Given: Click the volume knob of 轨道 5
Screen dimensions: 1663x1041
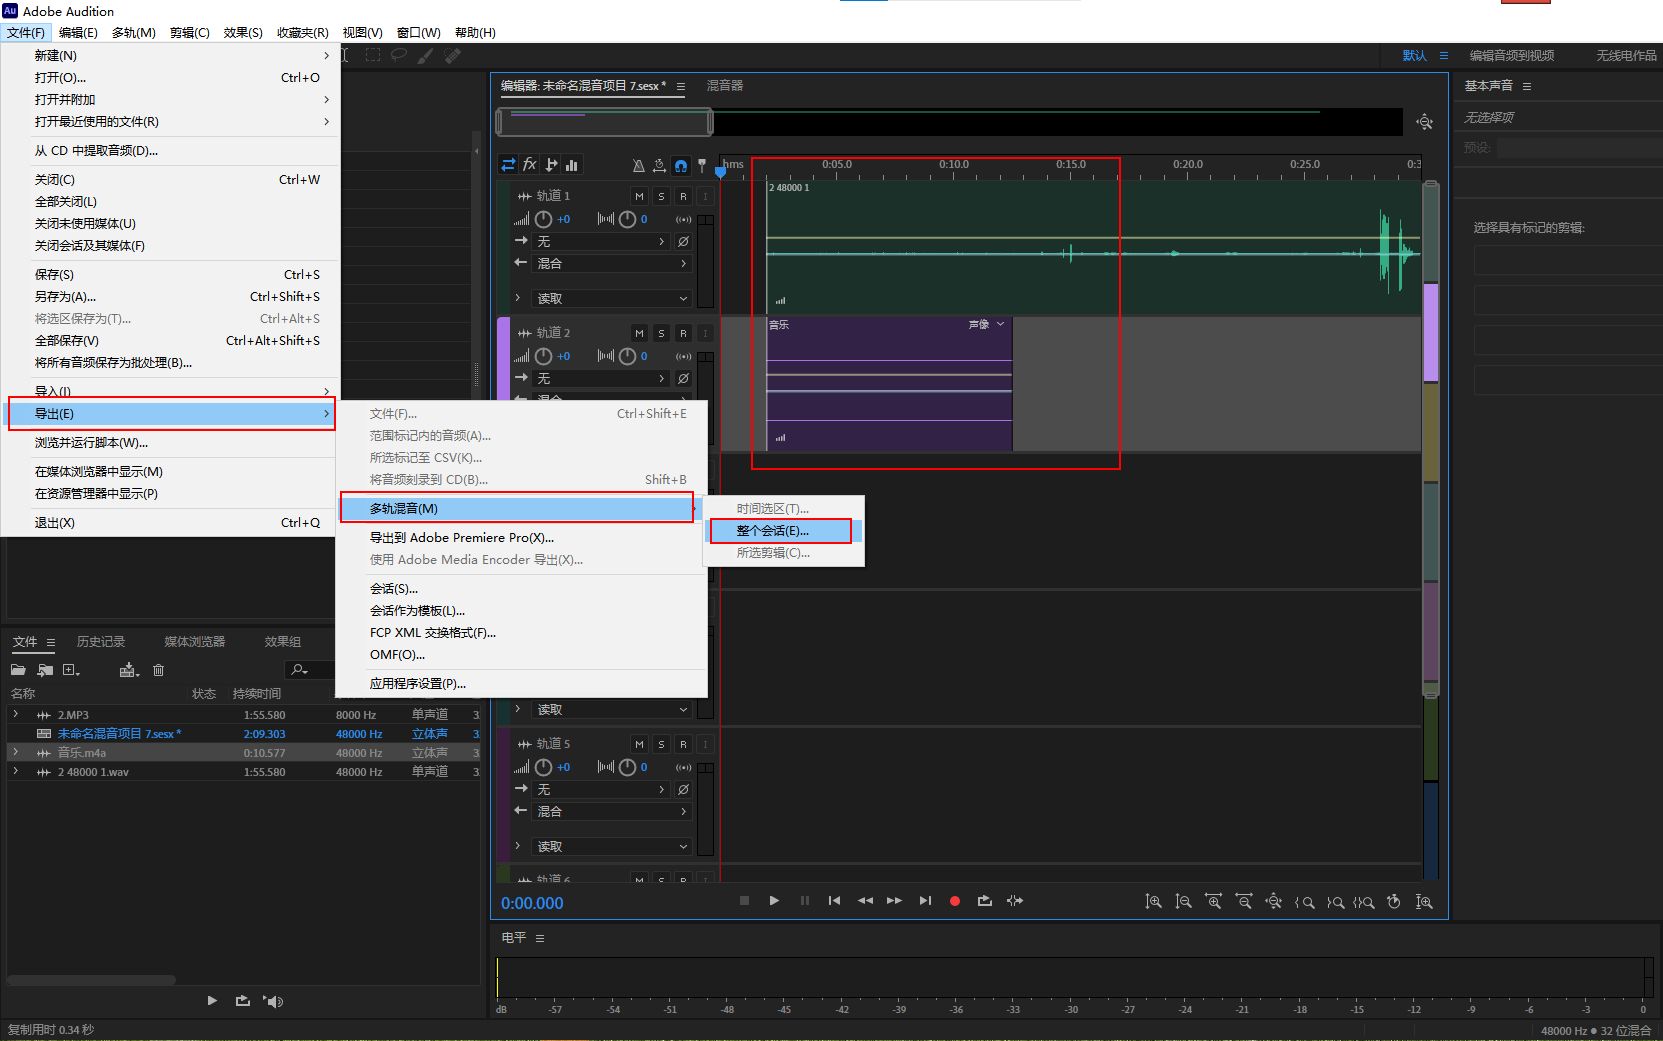Looking at the screenshot, I should click(543, 767).
